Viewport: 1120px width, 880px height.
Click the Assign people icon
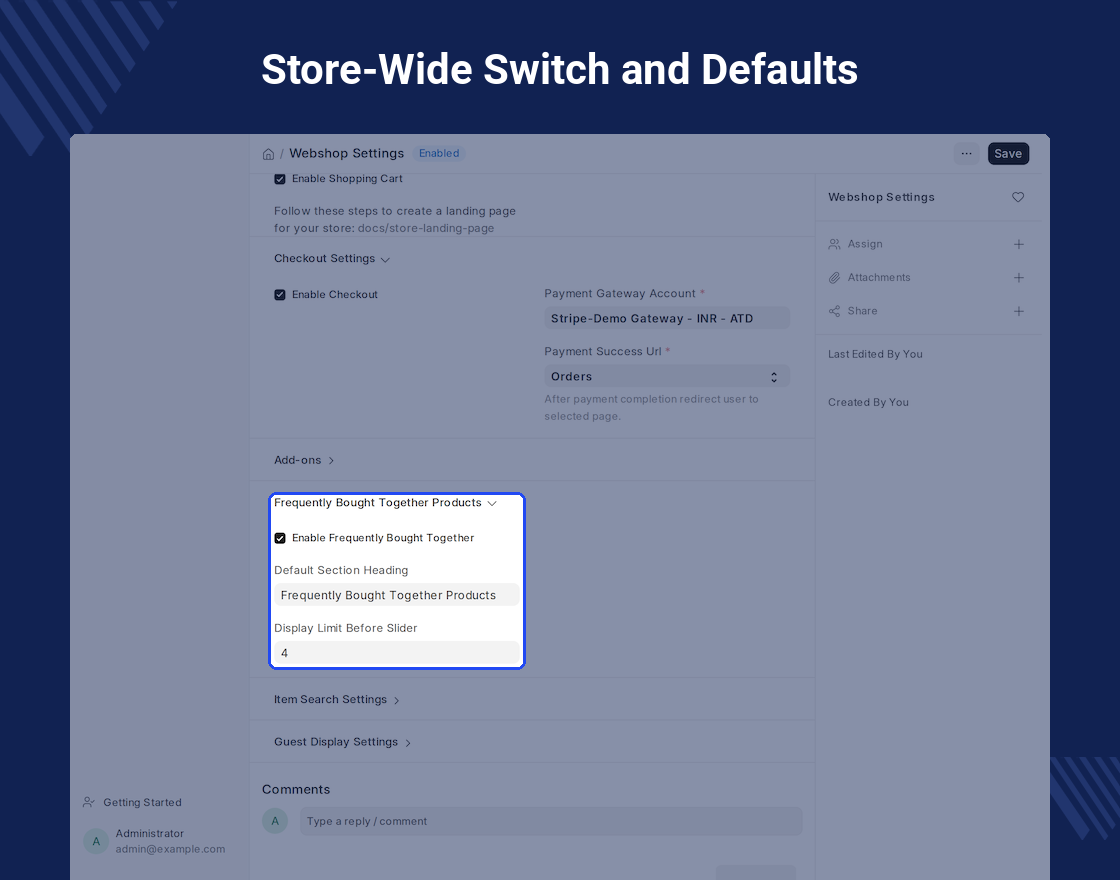click(834, 244)
